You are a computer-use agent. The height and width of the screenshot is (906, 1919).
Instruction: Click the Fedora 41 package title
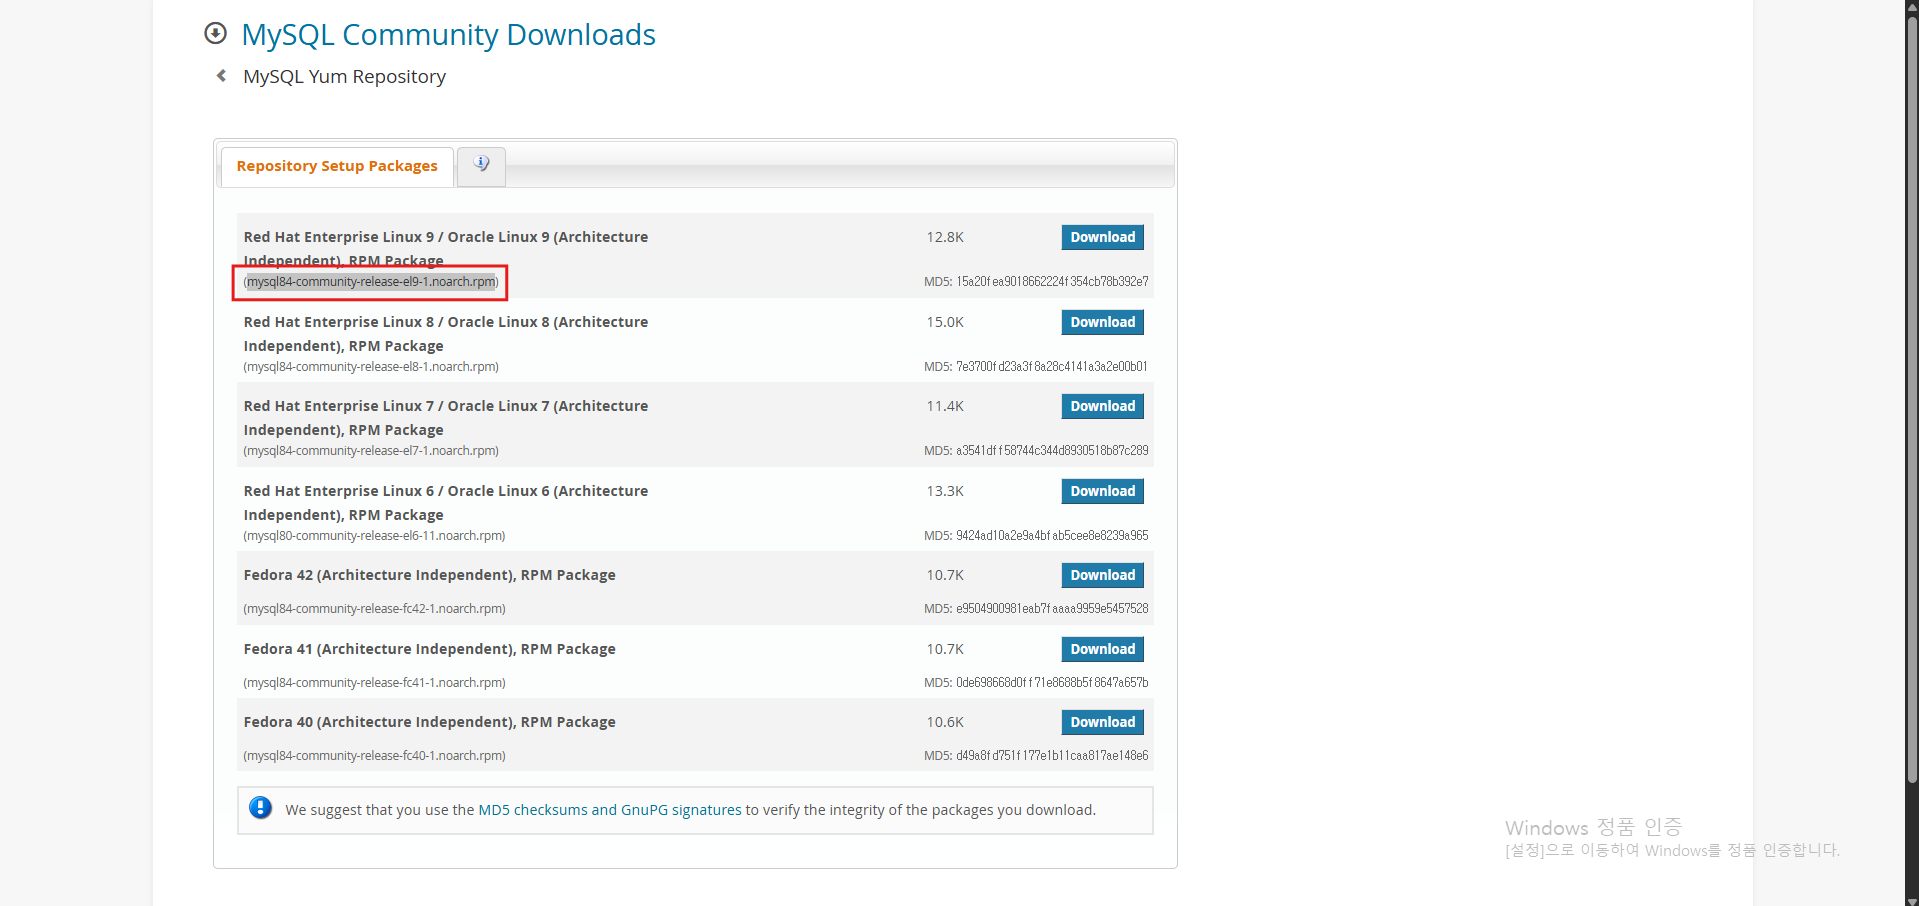(429, 649)
